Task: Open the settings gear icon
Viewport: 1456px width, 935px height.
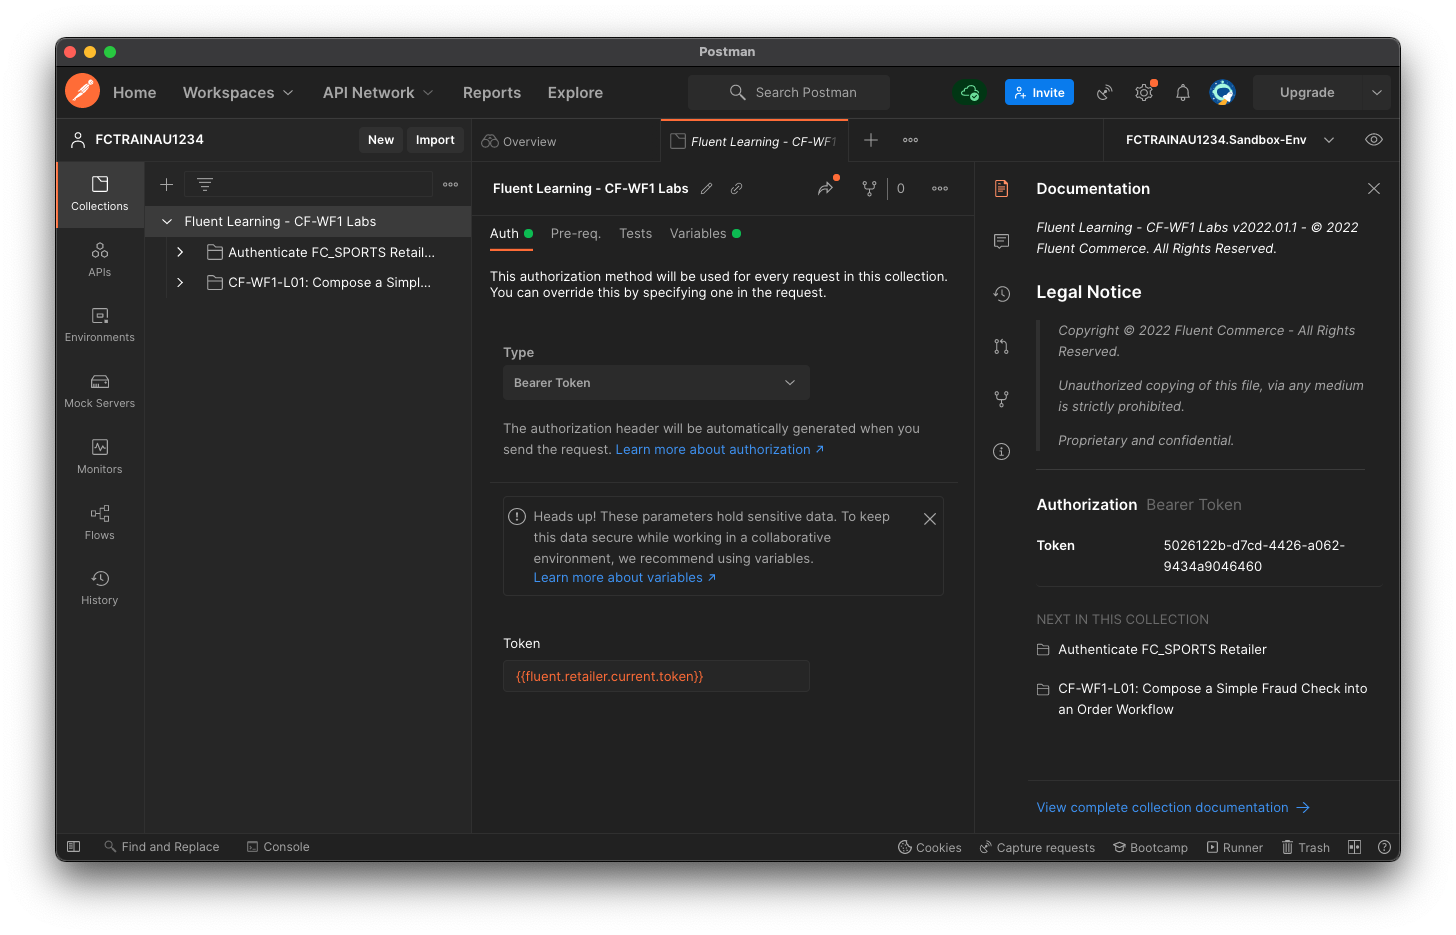Action: [x=1144, y=92]
